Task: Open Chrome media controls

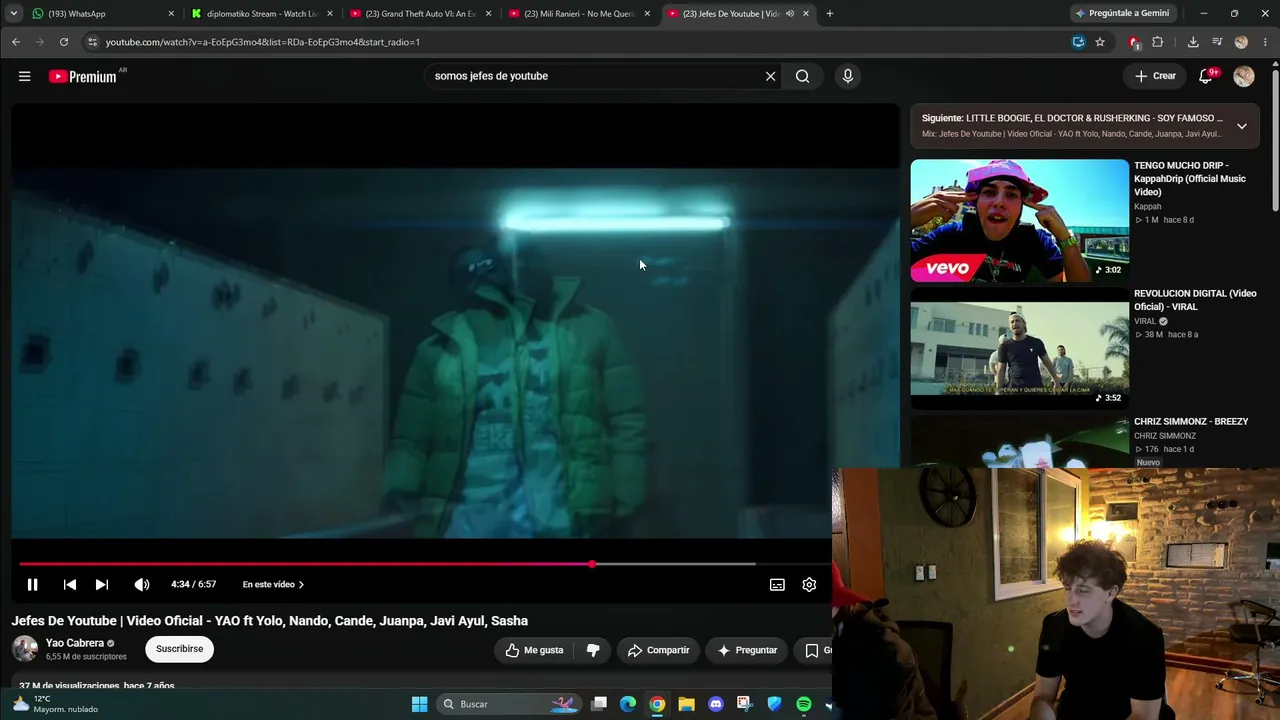Action: (x=1217, y=42)
